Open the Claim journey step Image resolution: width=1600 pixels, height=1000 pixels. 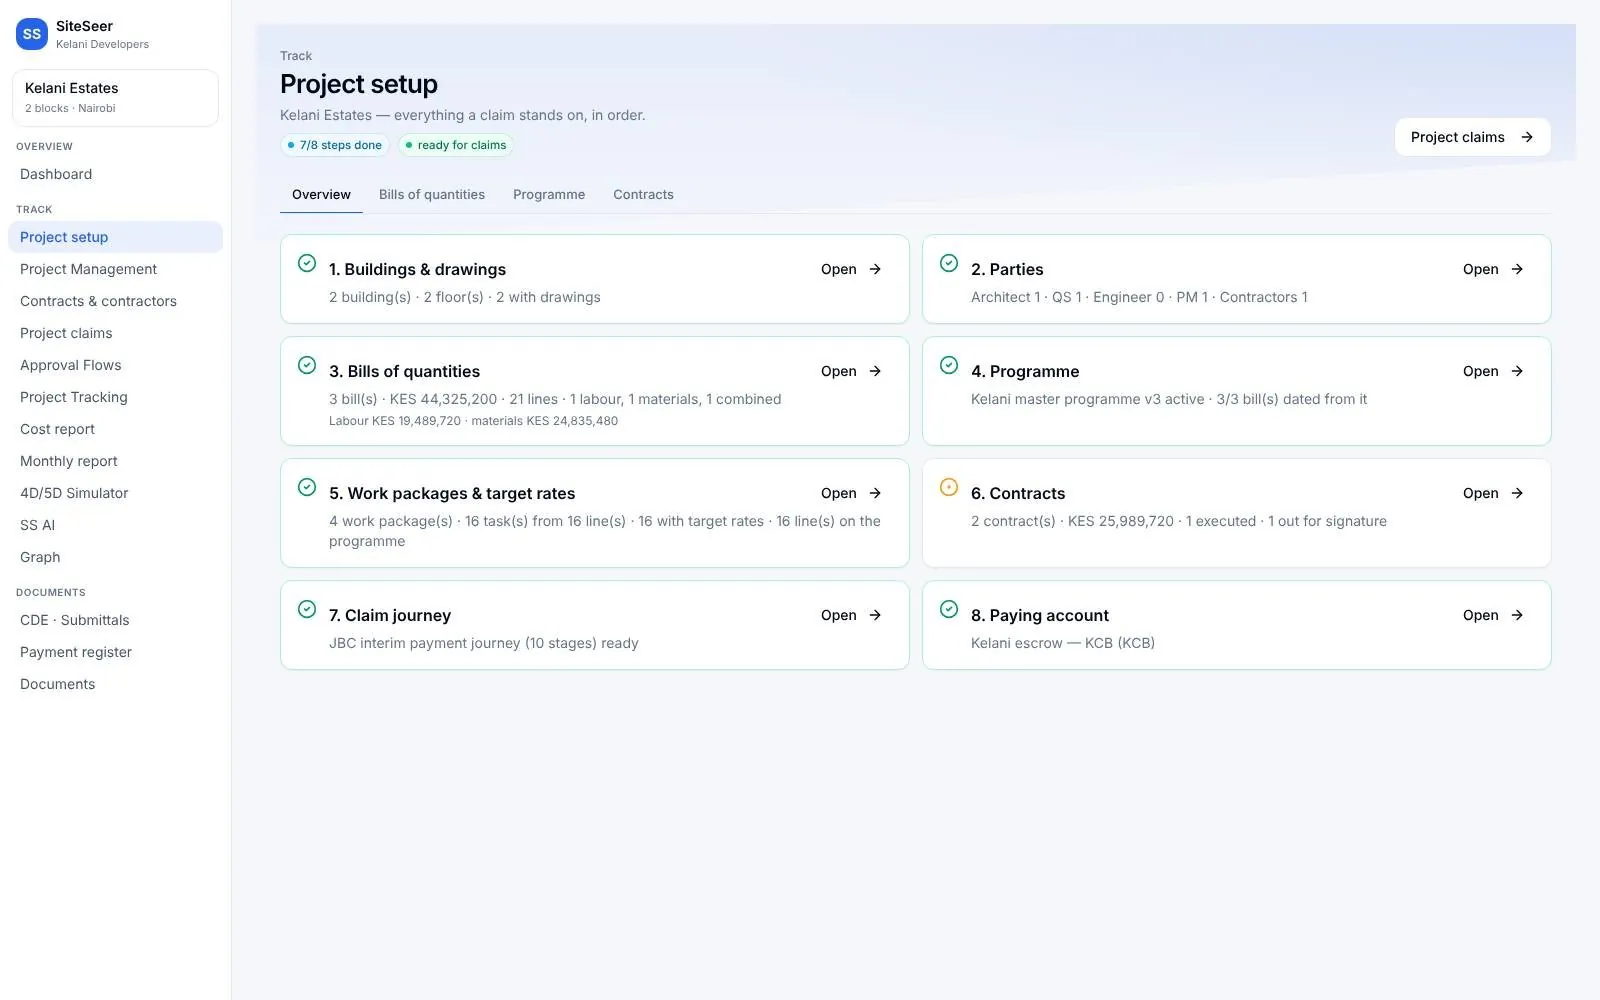click(851, 615)
